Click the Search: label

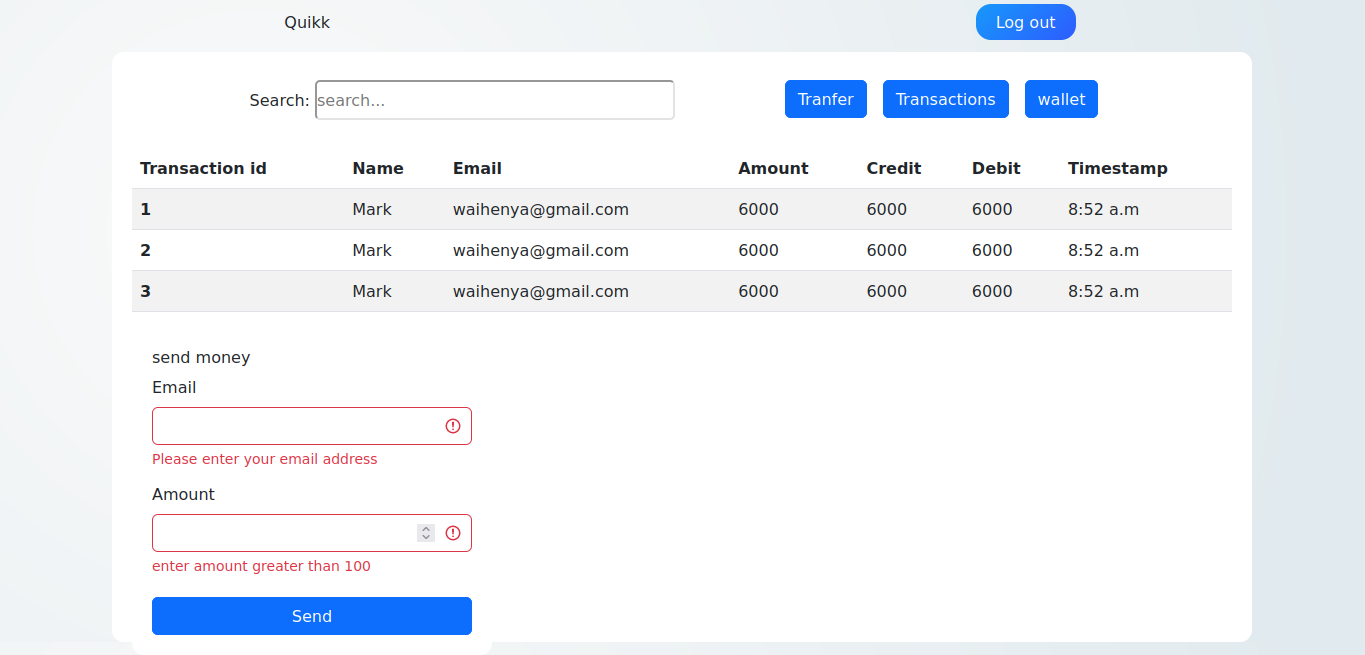point(279,100)
